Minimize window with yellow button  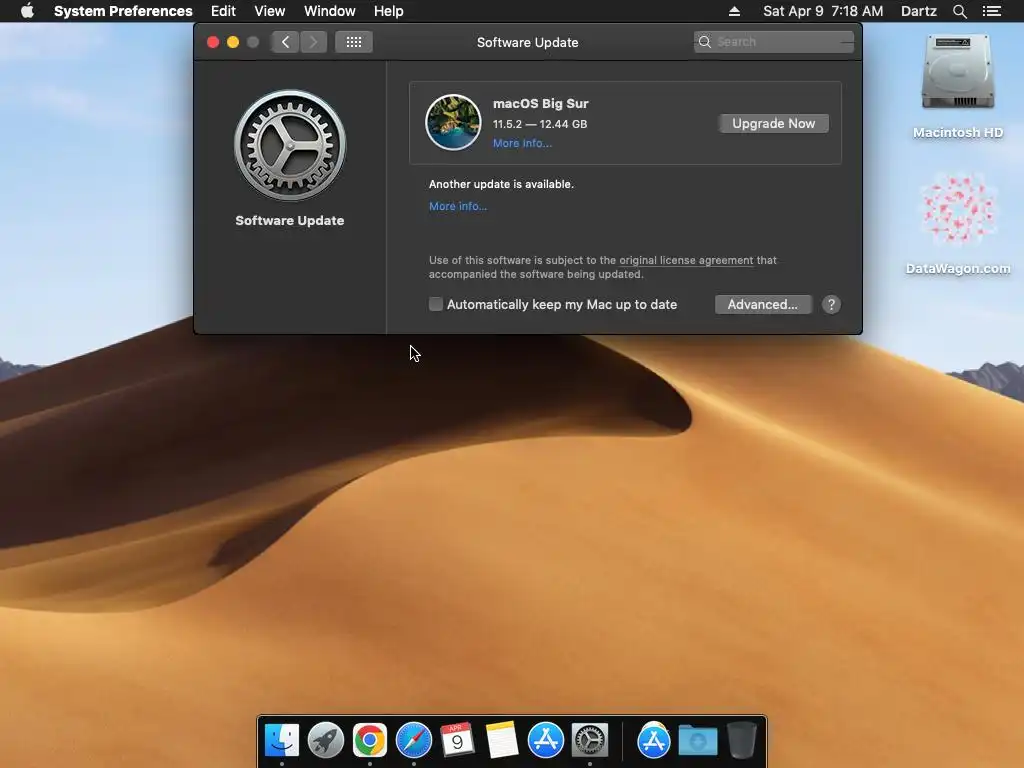coord(232,42)
